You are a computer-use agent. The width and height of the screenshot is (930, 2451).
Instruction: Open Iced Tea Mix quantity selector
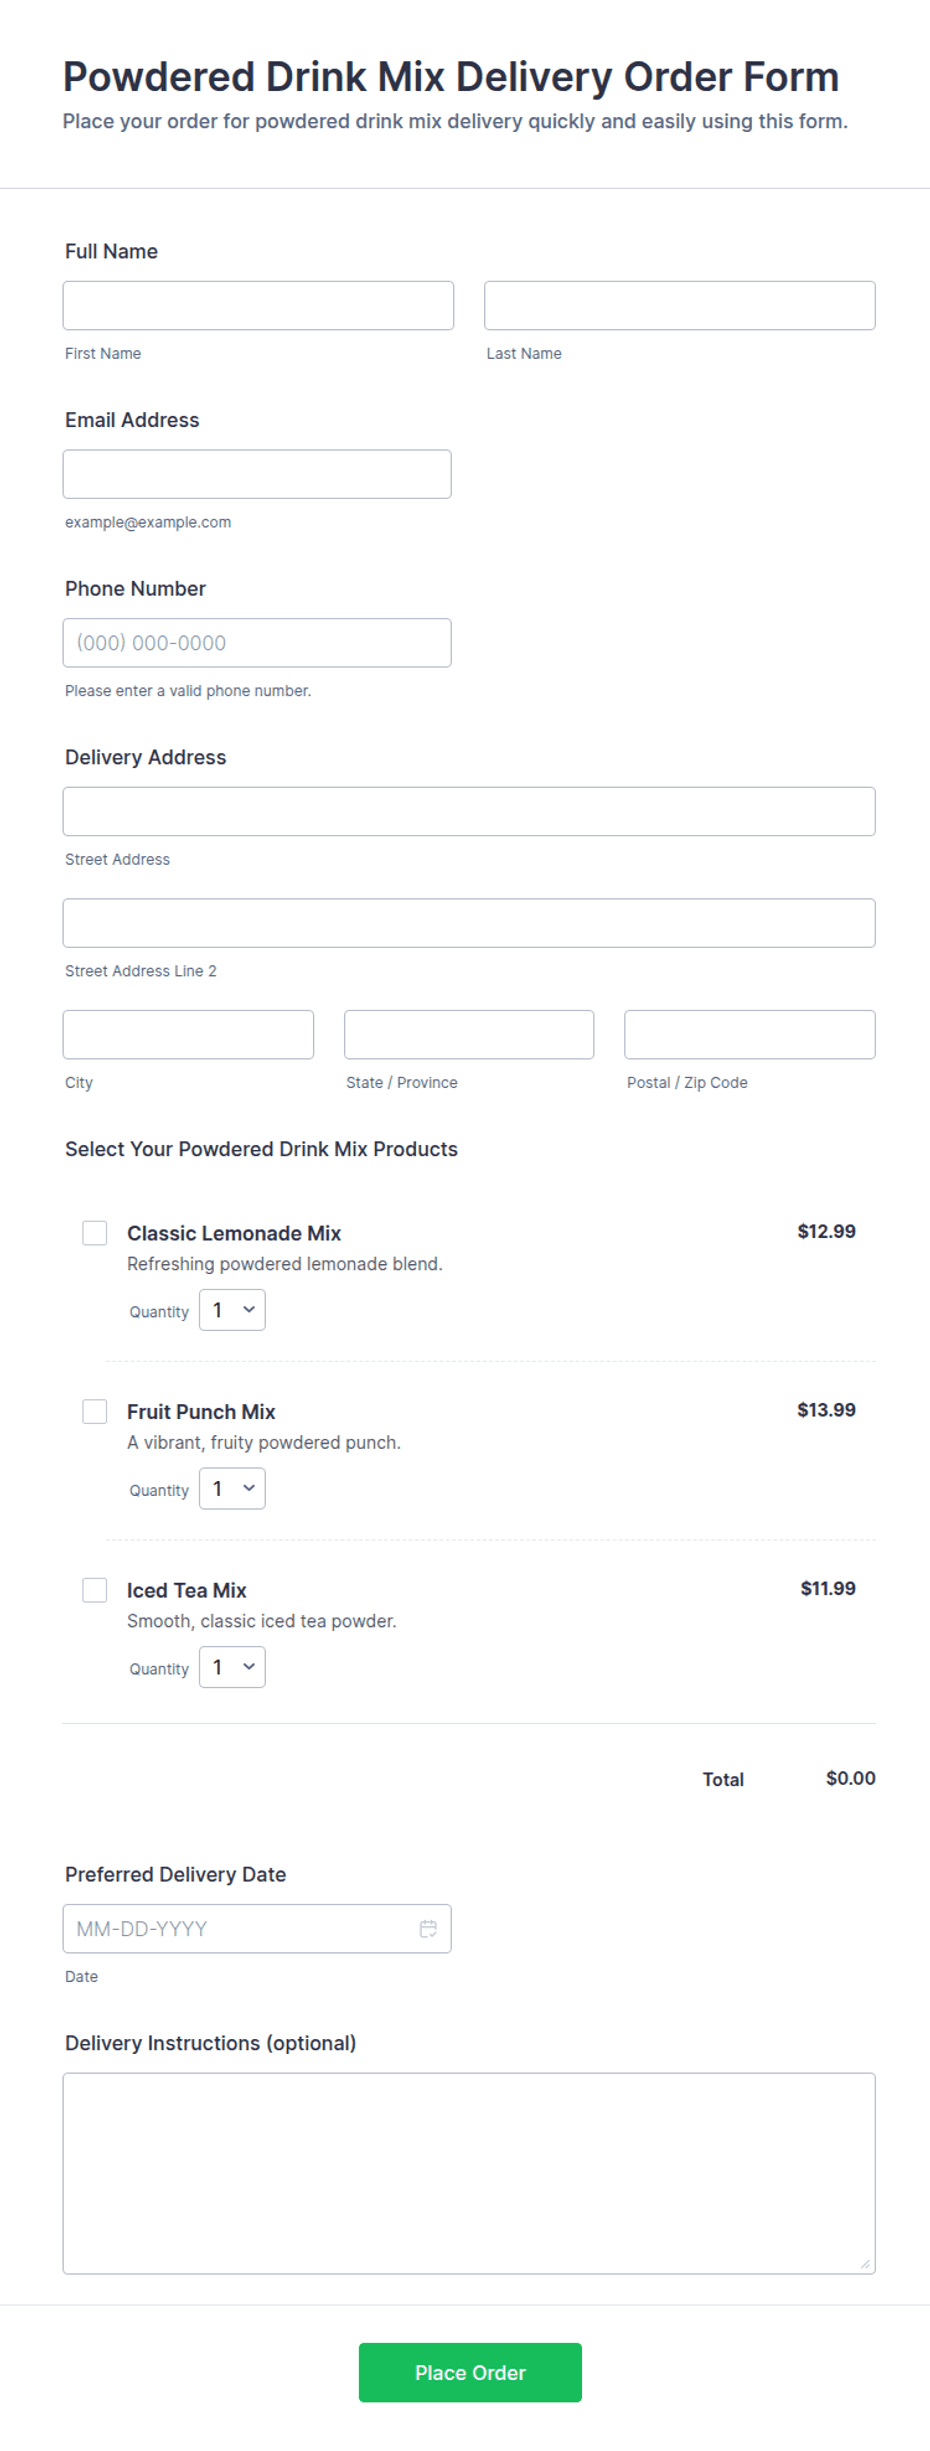pos(232,1667)
